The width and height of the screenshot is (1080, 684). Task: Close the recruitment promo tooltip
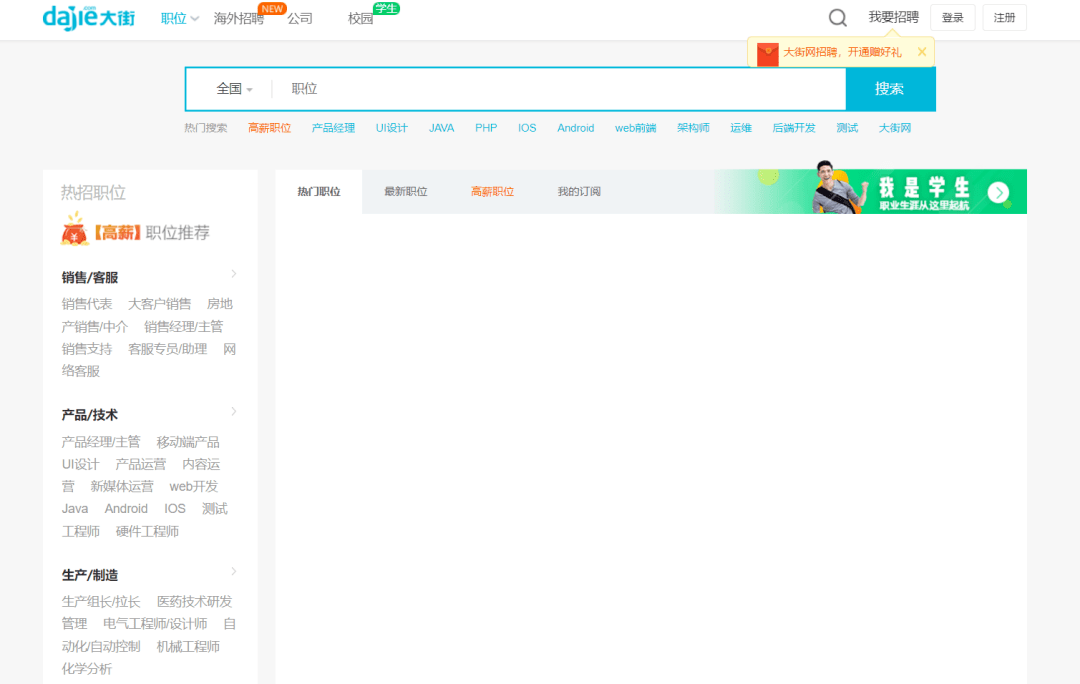922,52
